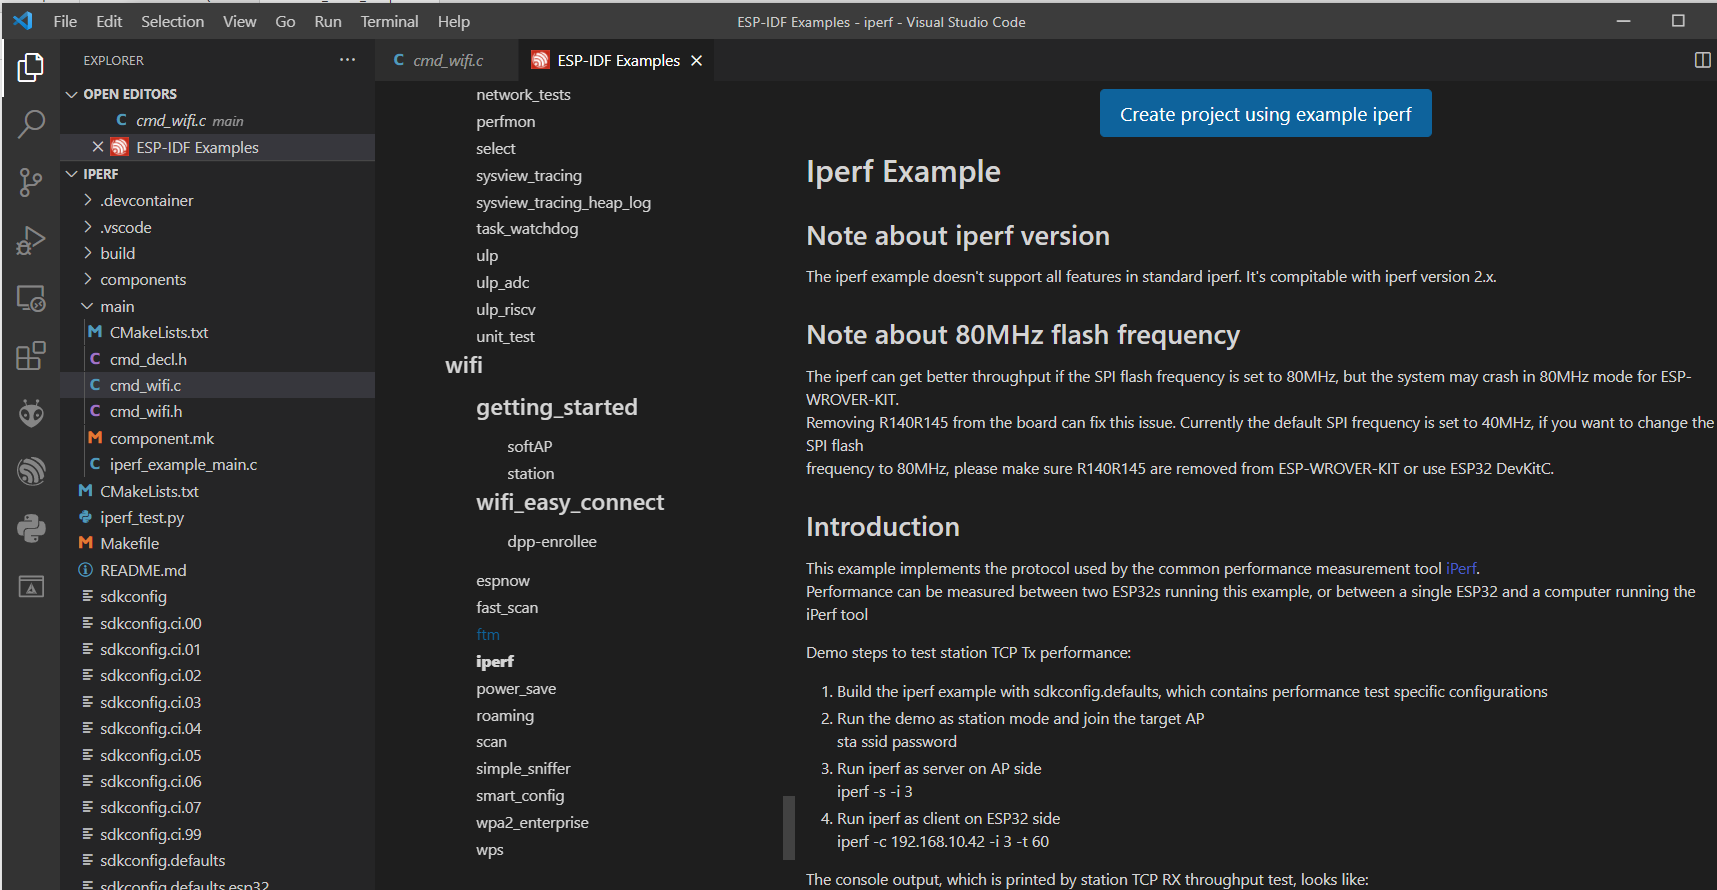
Task: Click Create project using example iperf
Action: point(1265,114)
